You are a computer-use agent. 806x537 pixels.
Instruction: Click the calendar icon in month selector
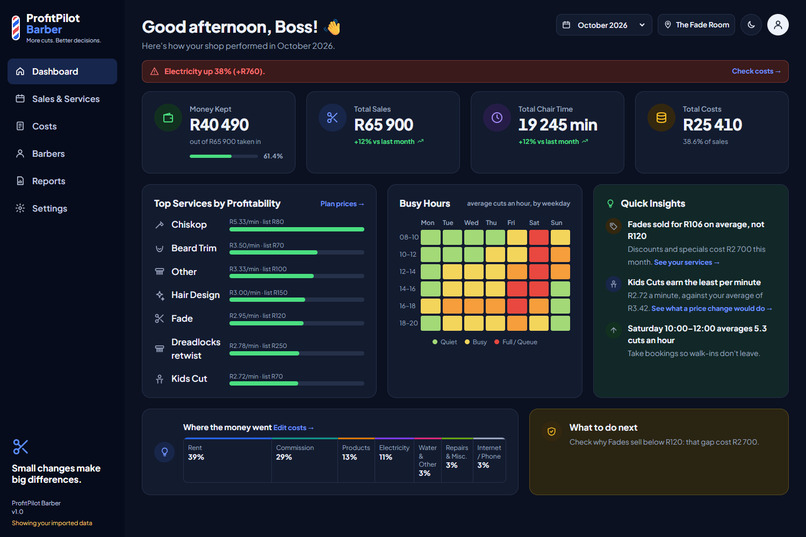pos(566,25)
